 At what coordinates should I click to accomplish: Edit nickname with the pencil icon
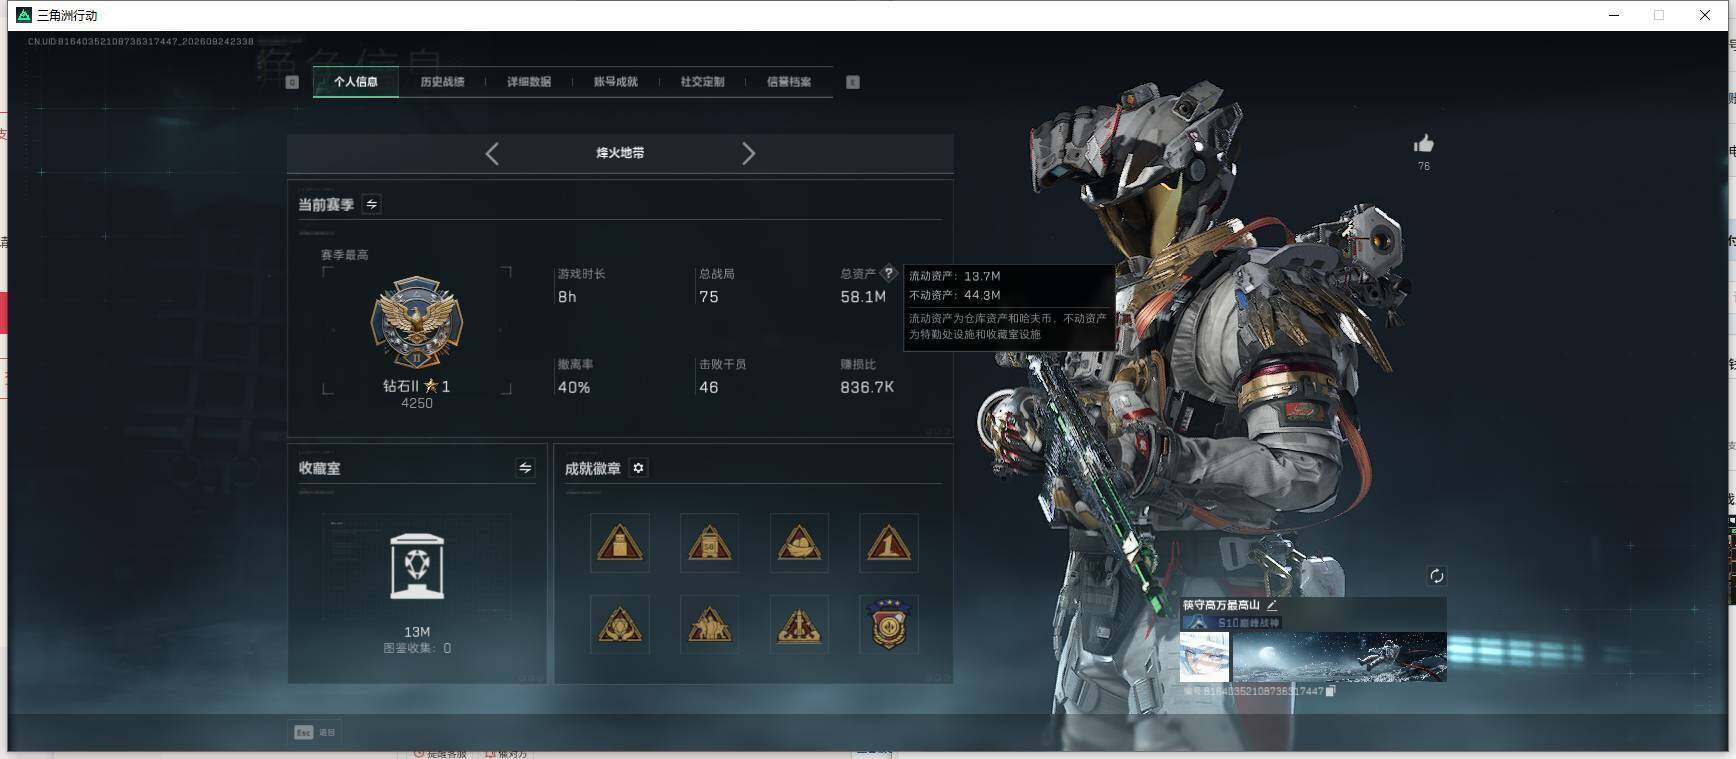click(x=1272, y=605)
